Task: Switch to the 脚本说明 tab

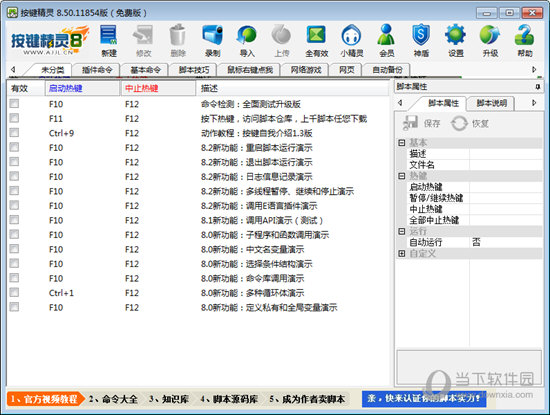Action: (491, 103)
